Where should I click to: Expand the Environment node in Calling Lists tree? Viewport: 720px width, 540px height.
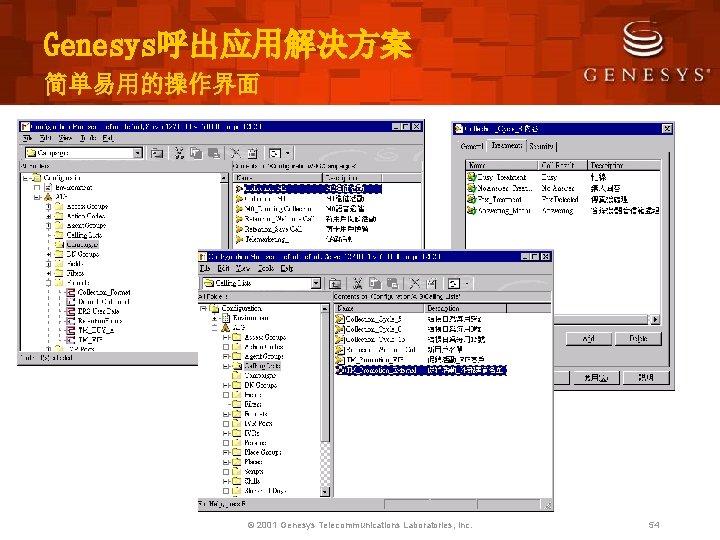point(214,318)
